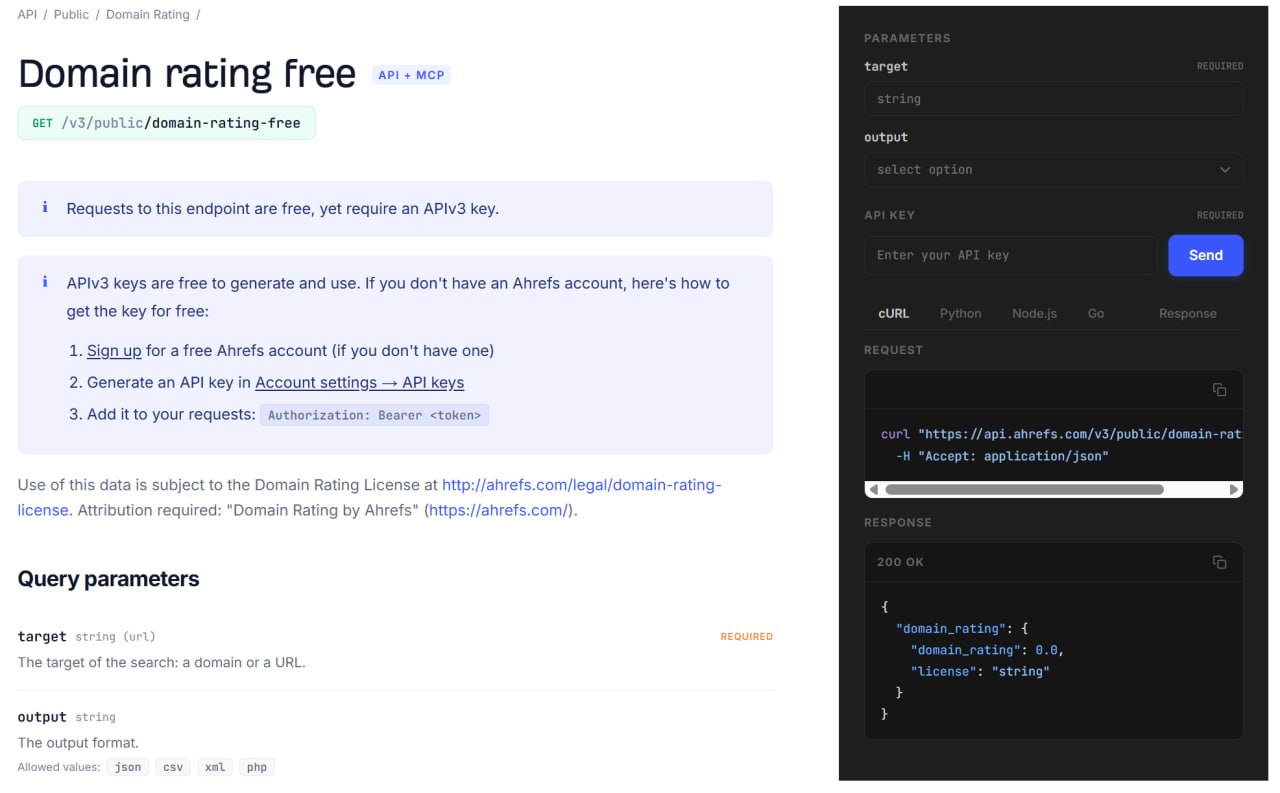Go to API breadcrumb
1280x793 pixels.
pyautogui.click(x=28, y=15)
